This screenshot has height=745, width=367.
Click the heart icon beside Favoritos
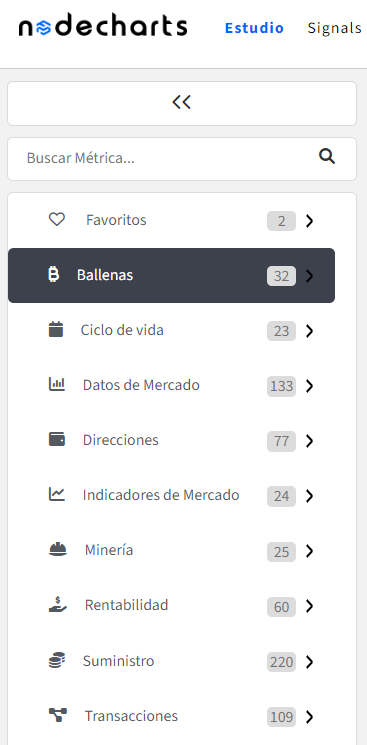[x=57, y=220]
